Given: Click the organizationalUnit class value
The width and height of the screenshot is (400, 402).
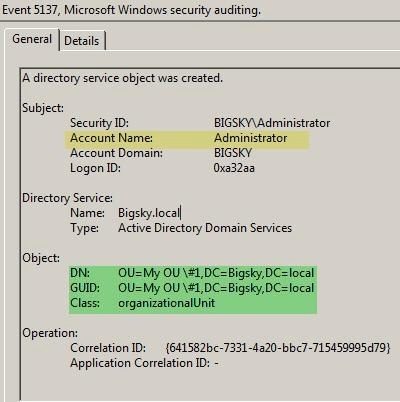Looking at the screenshot, I should [x=166, y=303].
